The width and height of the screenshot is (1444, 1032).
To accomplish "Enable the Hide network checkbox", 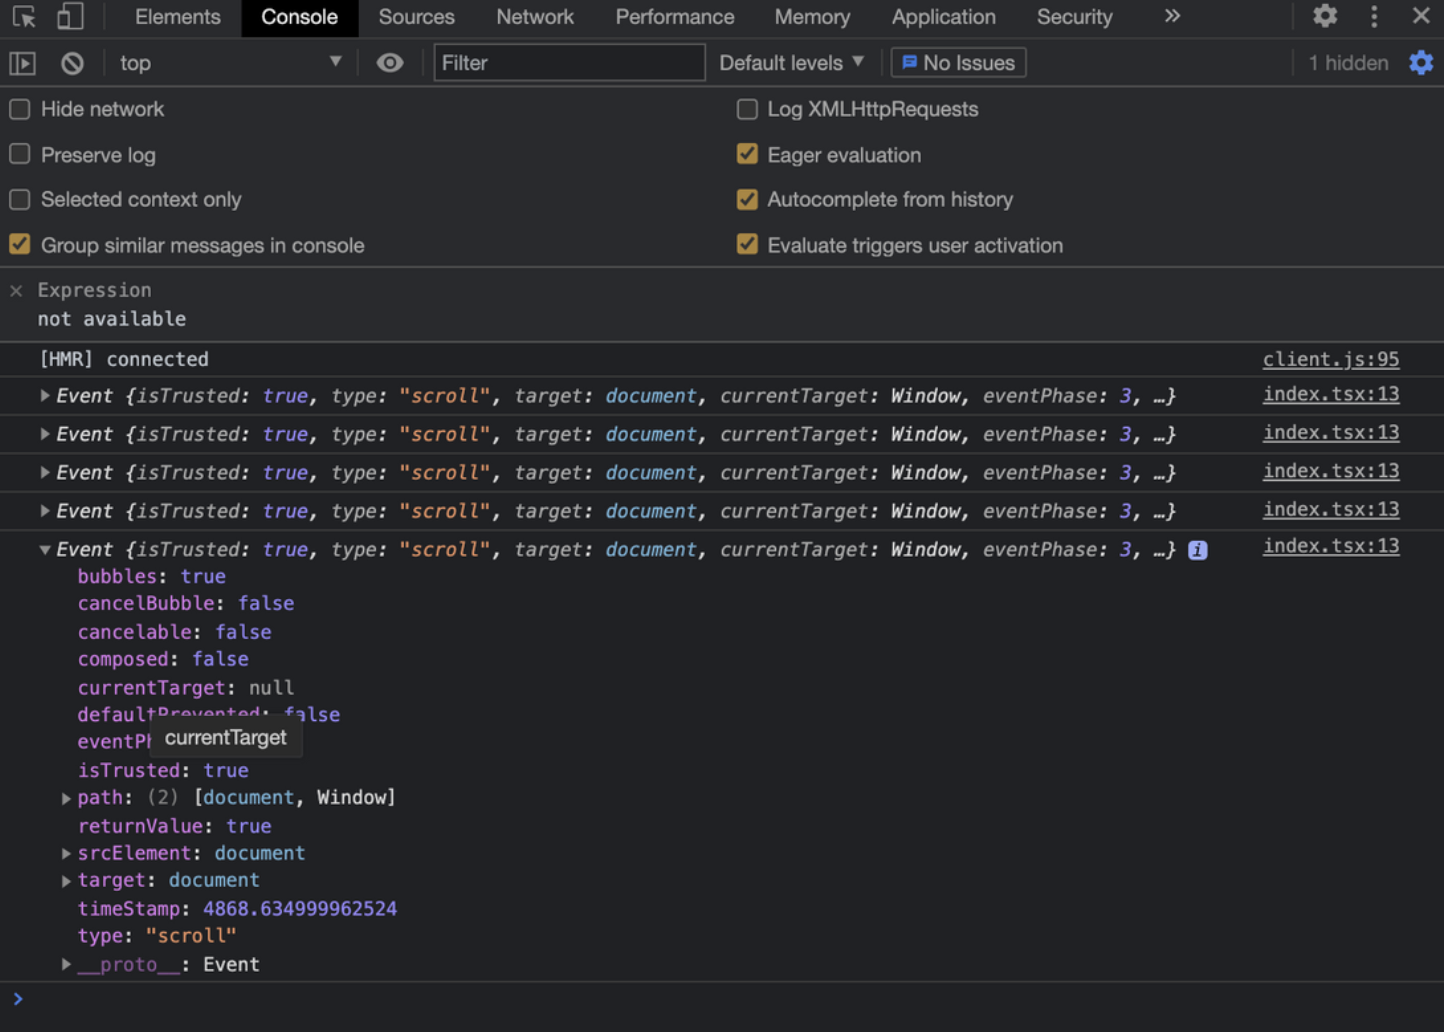I will (20, 109).
